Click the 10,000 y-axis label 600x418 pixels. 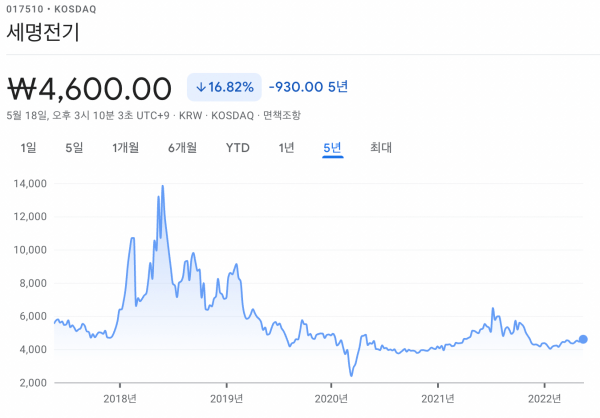[x=30, y=250]
